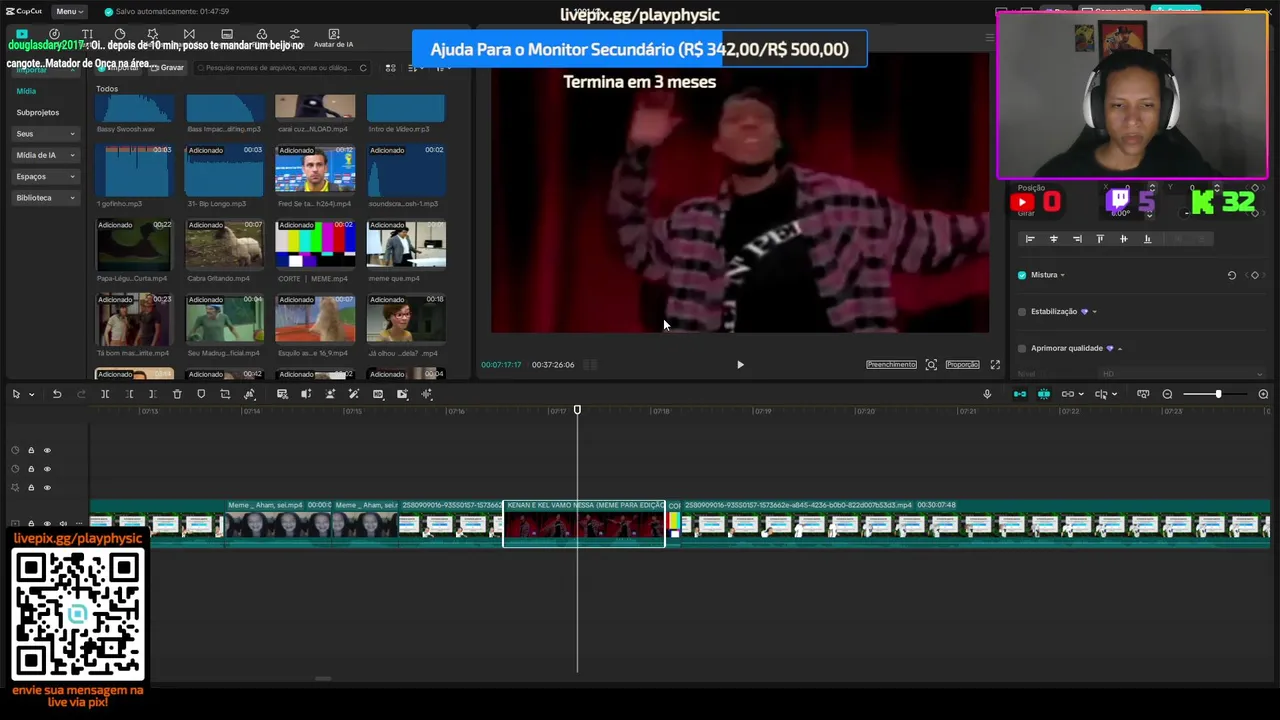Viewport: 1280px width, 720px height.
Task: Adjust the timeline zoom slider
Action: [1217, 394]
